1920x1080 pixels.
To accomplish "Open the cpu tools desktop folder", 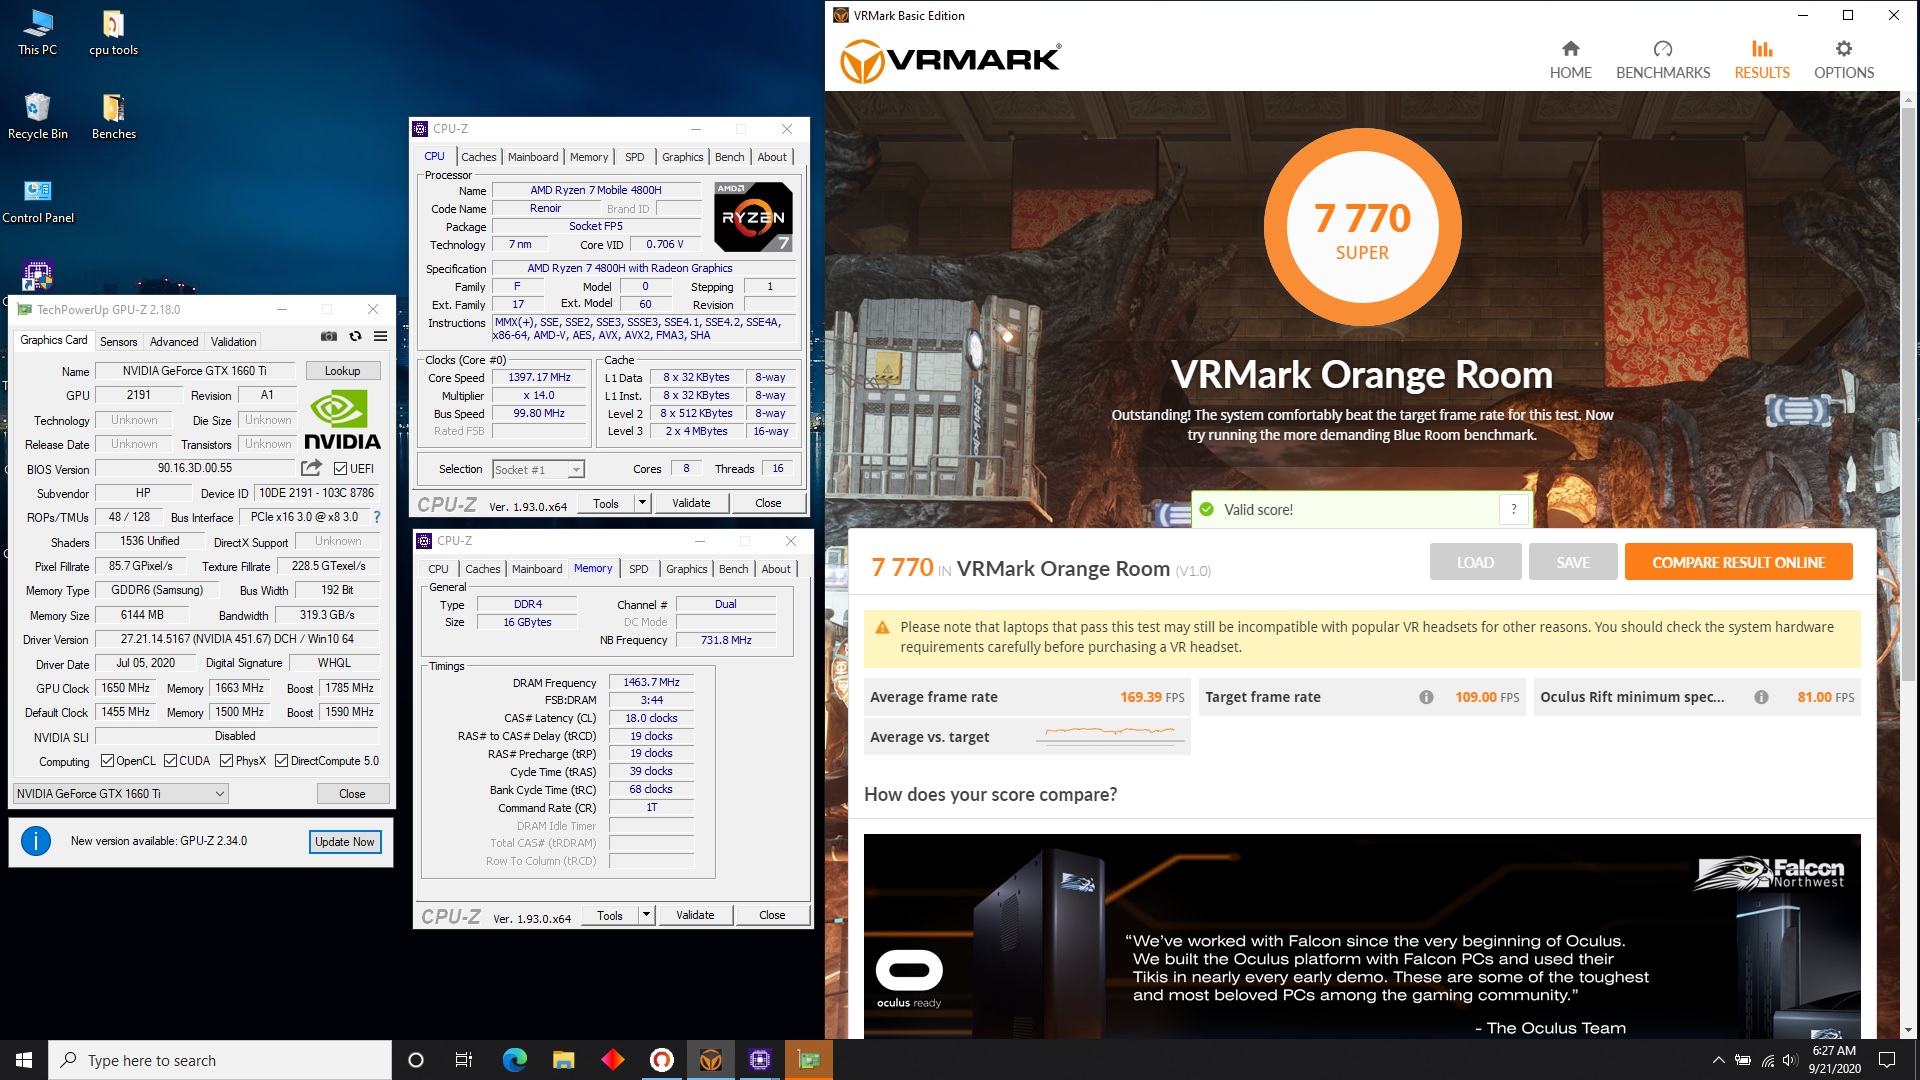I will tap(113, 33).
